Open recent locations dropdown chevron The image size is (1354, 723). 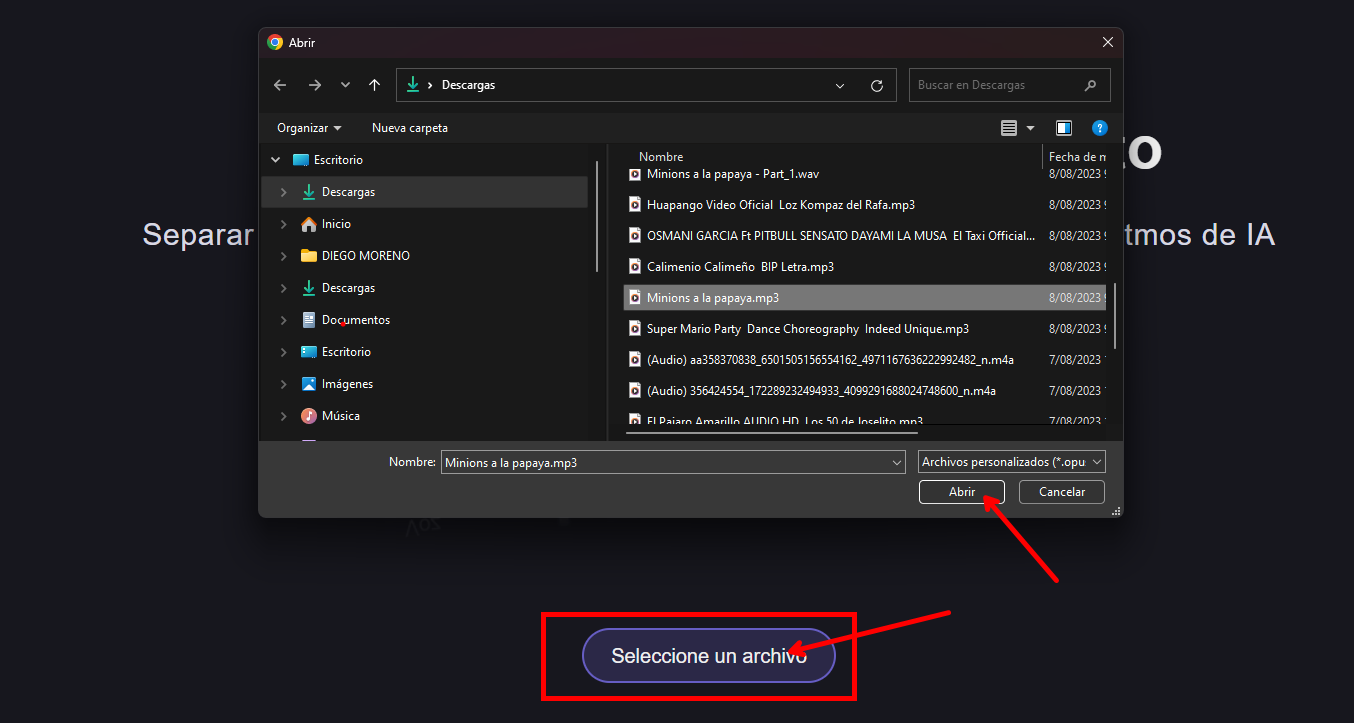coord(345,86)
